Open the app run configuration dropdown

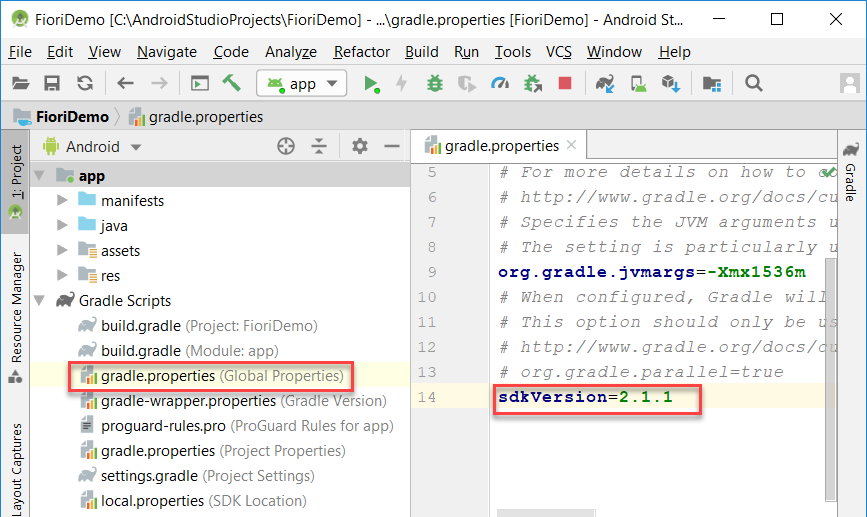click(301, 83)
